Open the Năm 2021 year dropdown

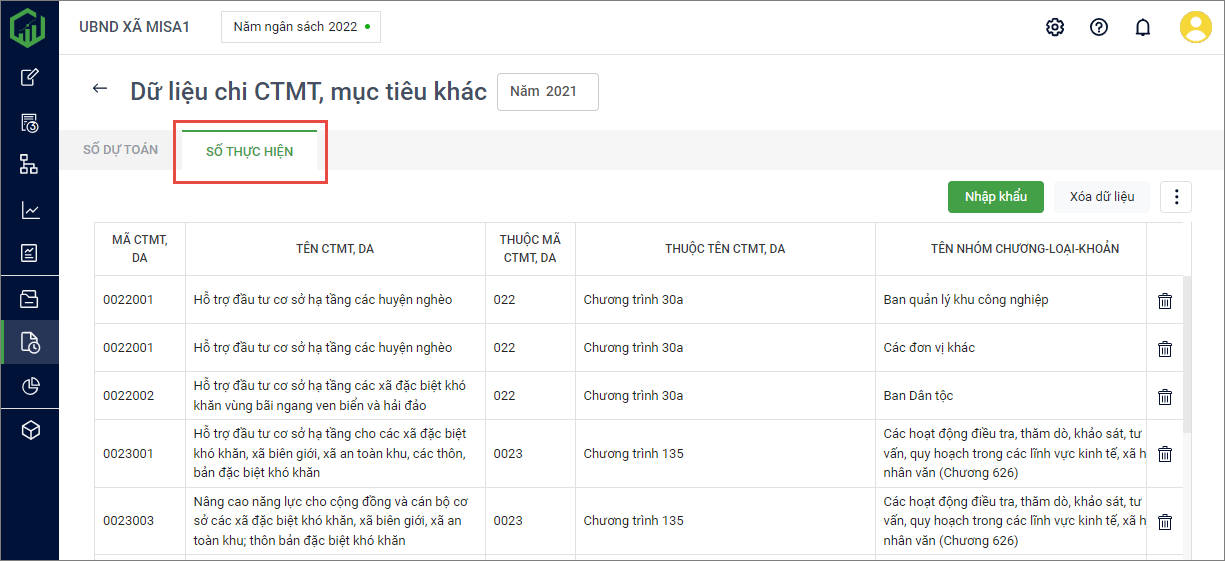click(x=547, y=91)
